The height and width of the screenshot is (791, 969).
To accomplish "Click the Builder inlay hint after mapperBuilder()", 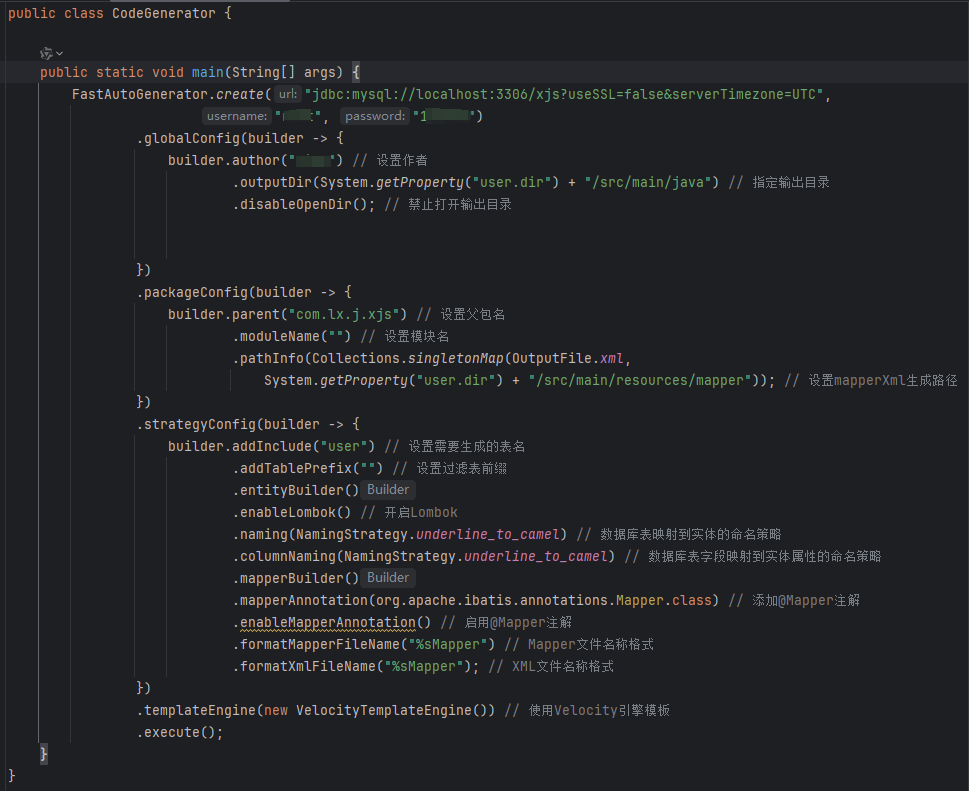I will click(x=388, y=577).
